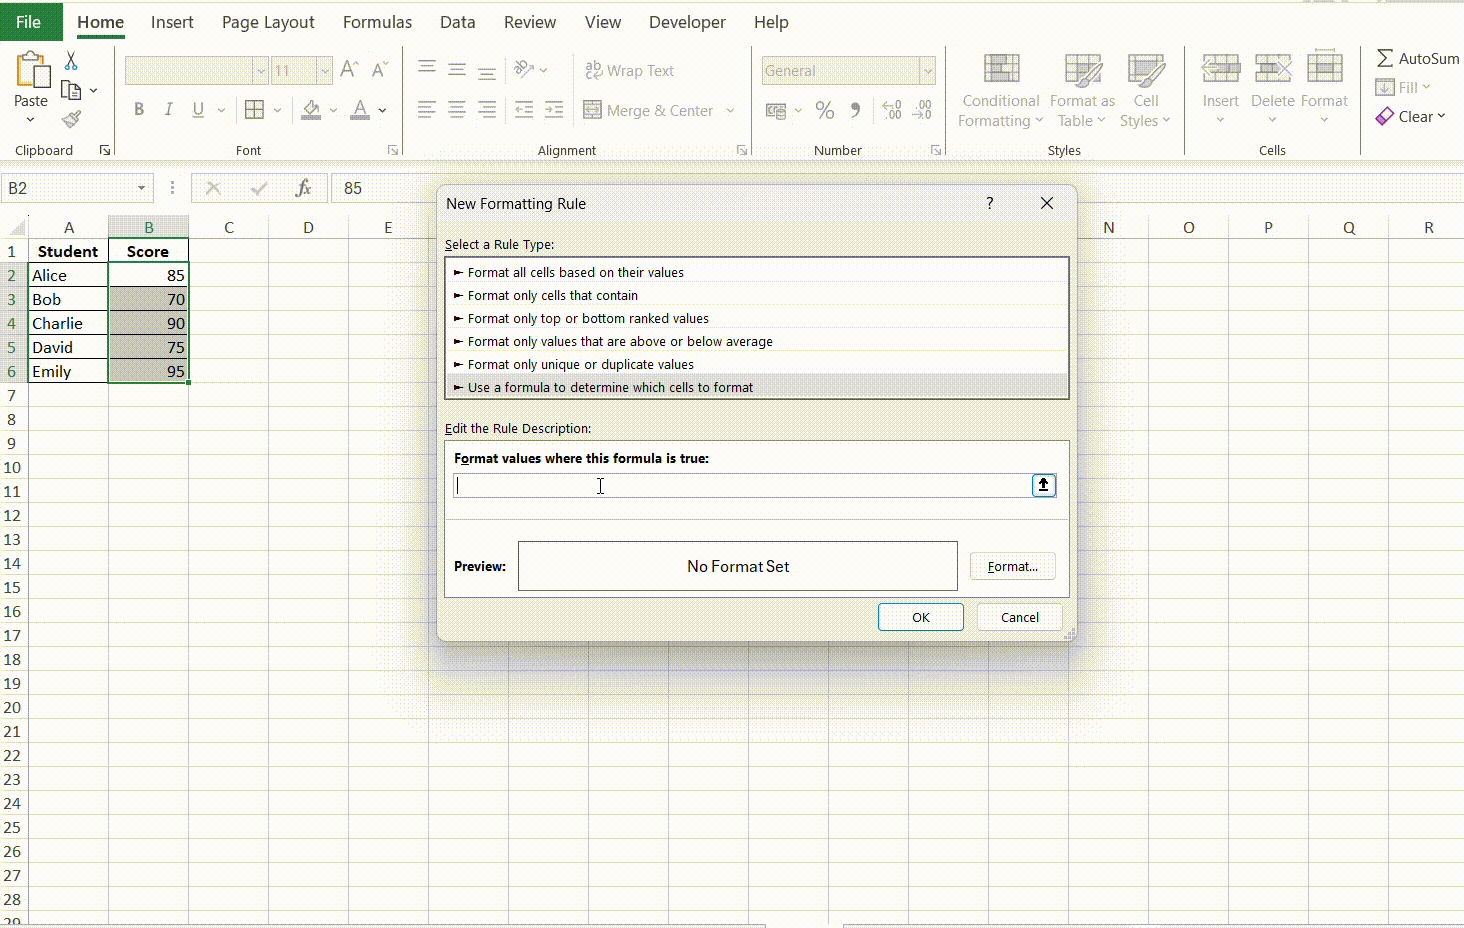Open Clipboard group dialog launcher

click(x=105, y=150)
